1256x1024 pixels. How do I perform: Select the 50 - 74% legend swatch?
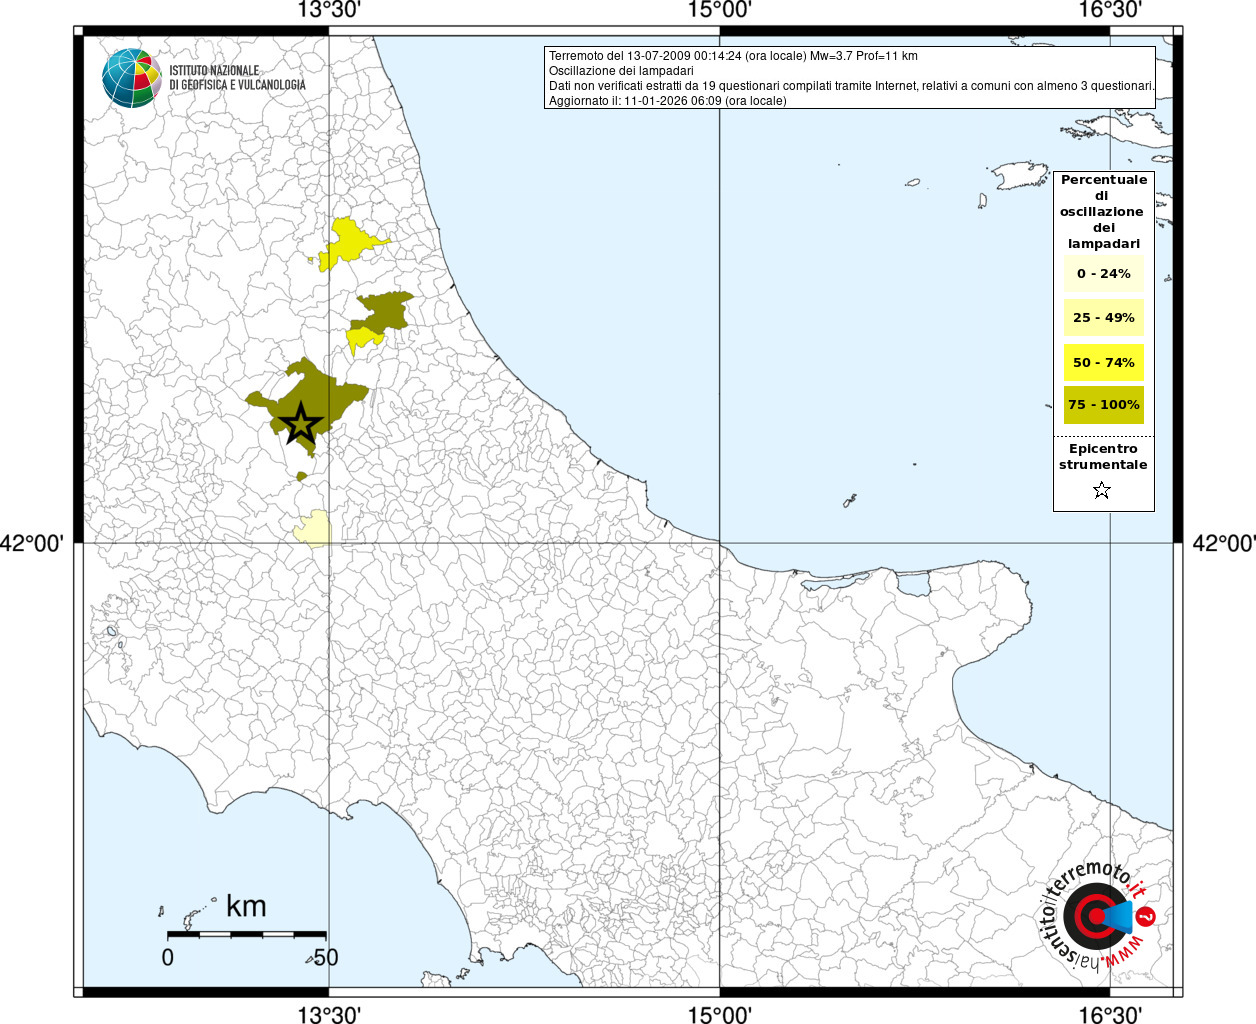click(1103, 362)
